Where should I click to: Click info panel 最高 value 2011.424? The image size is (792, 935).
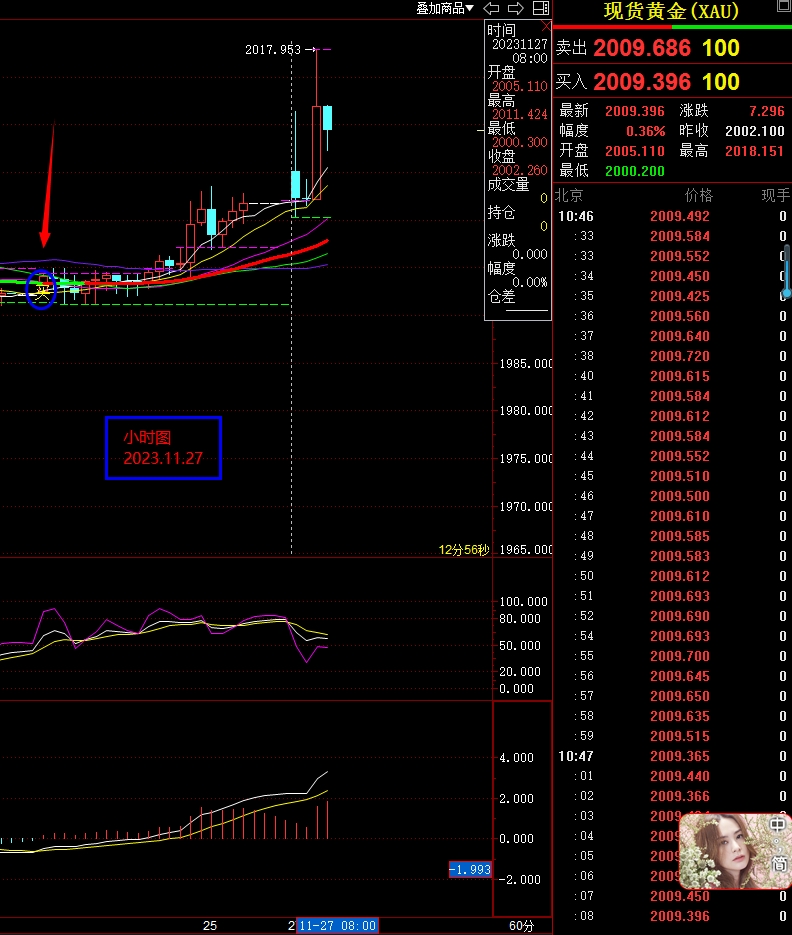pos(519,114)
